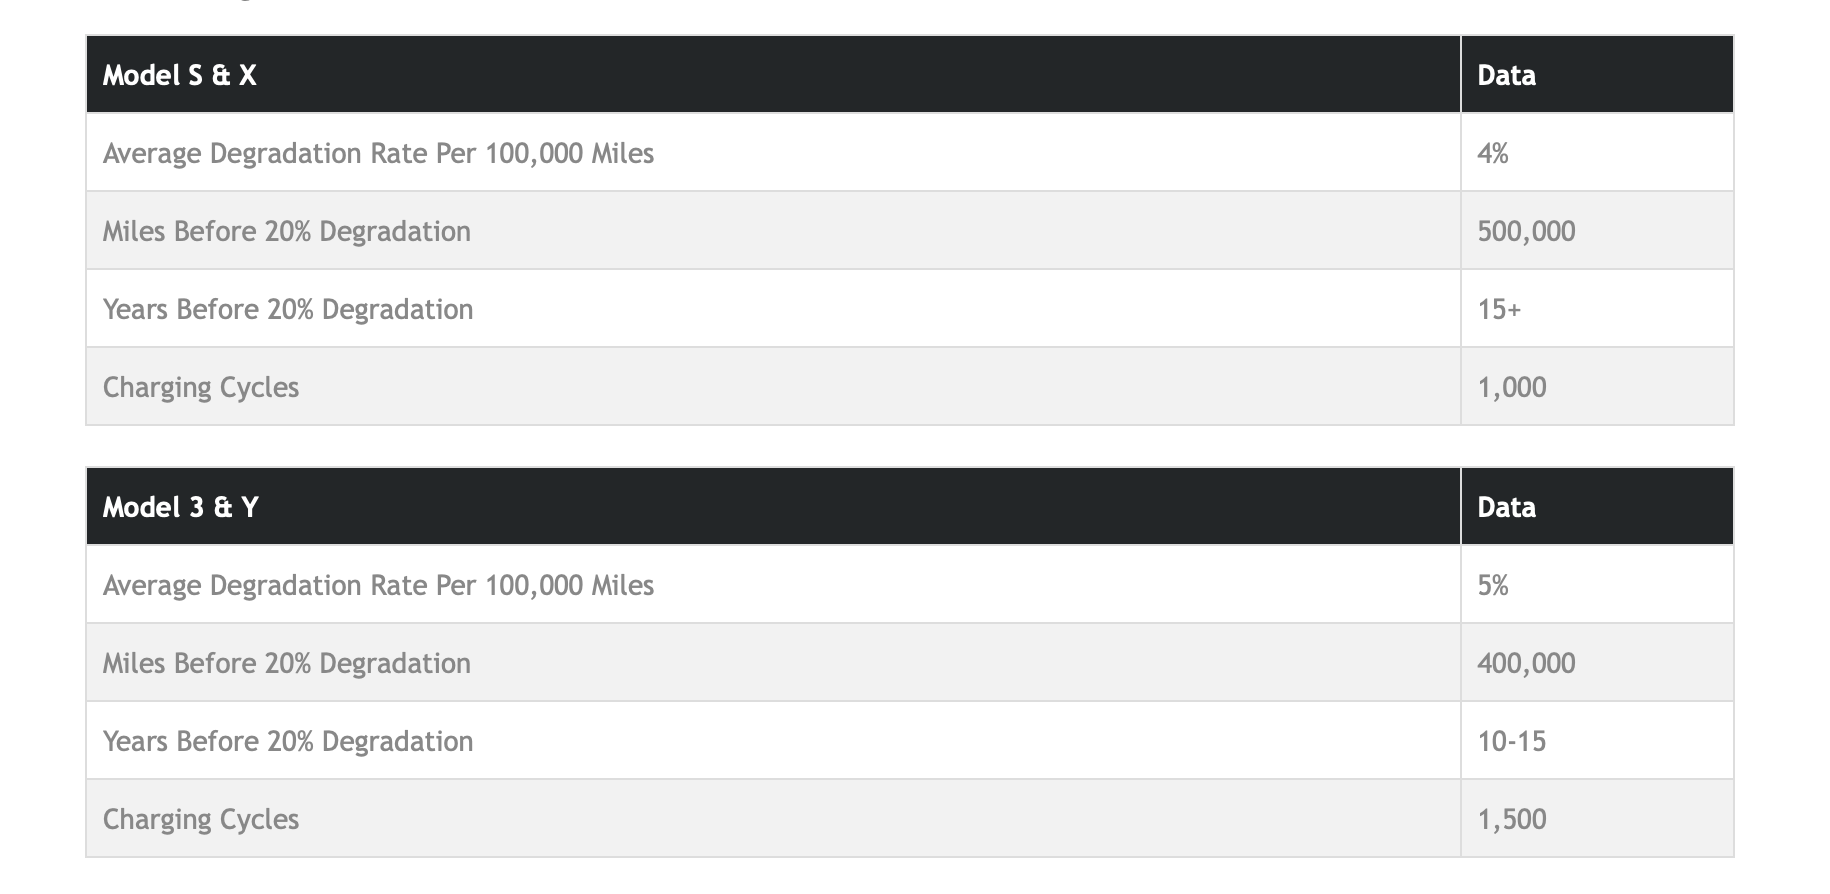Select Average Degradation Rate row label for Model 3 & Y
Screen dimensions: 1830x894
[x=378, y=586]
